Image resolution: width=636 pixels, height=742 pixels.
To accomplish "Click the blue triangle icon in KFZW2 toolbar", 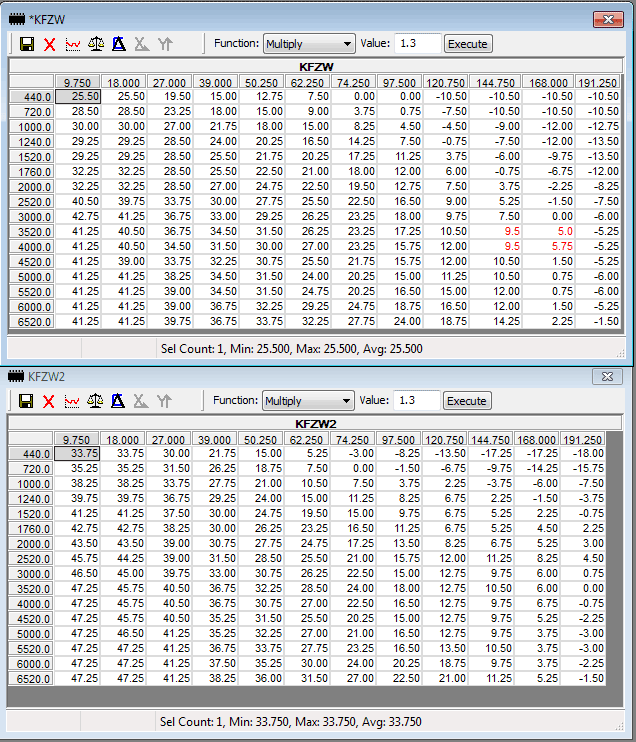I will (118, 401).
